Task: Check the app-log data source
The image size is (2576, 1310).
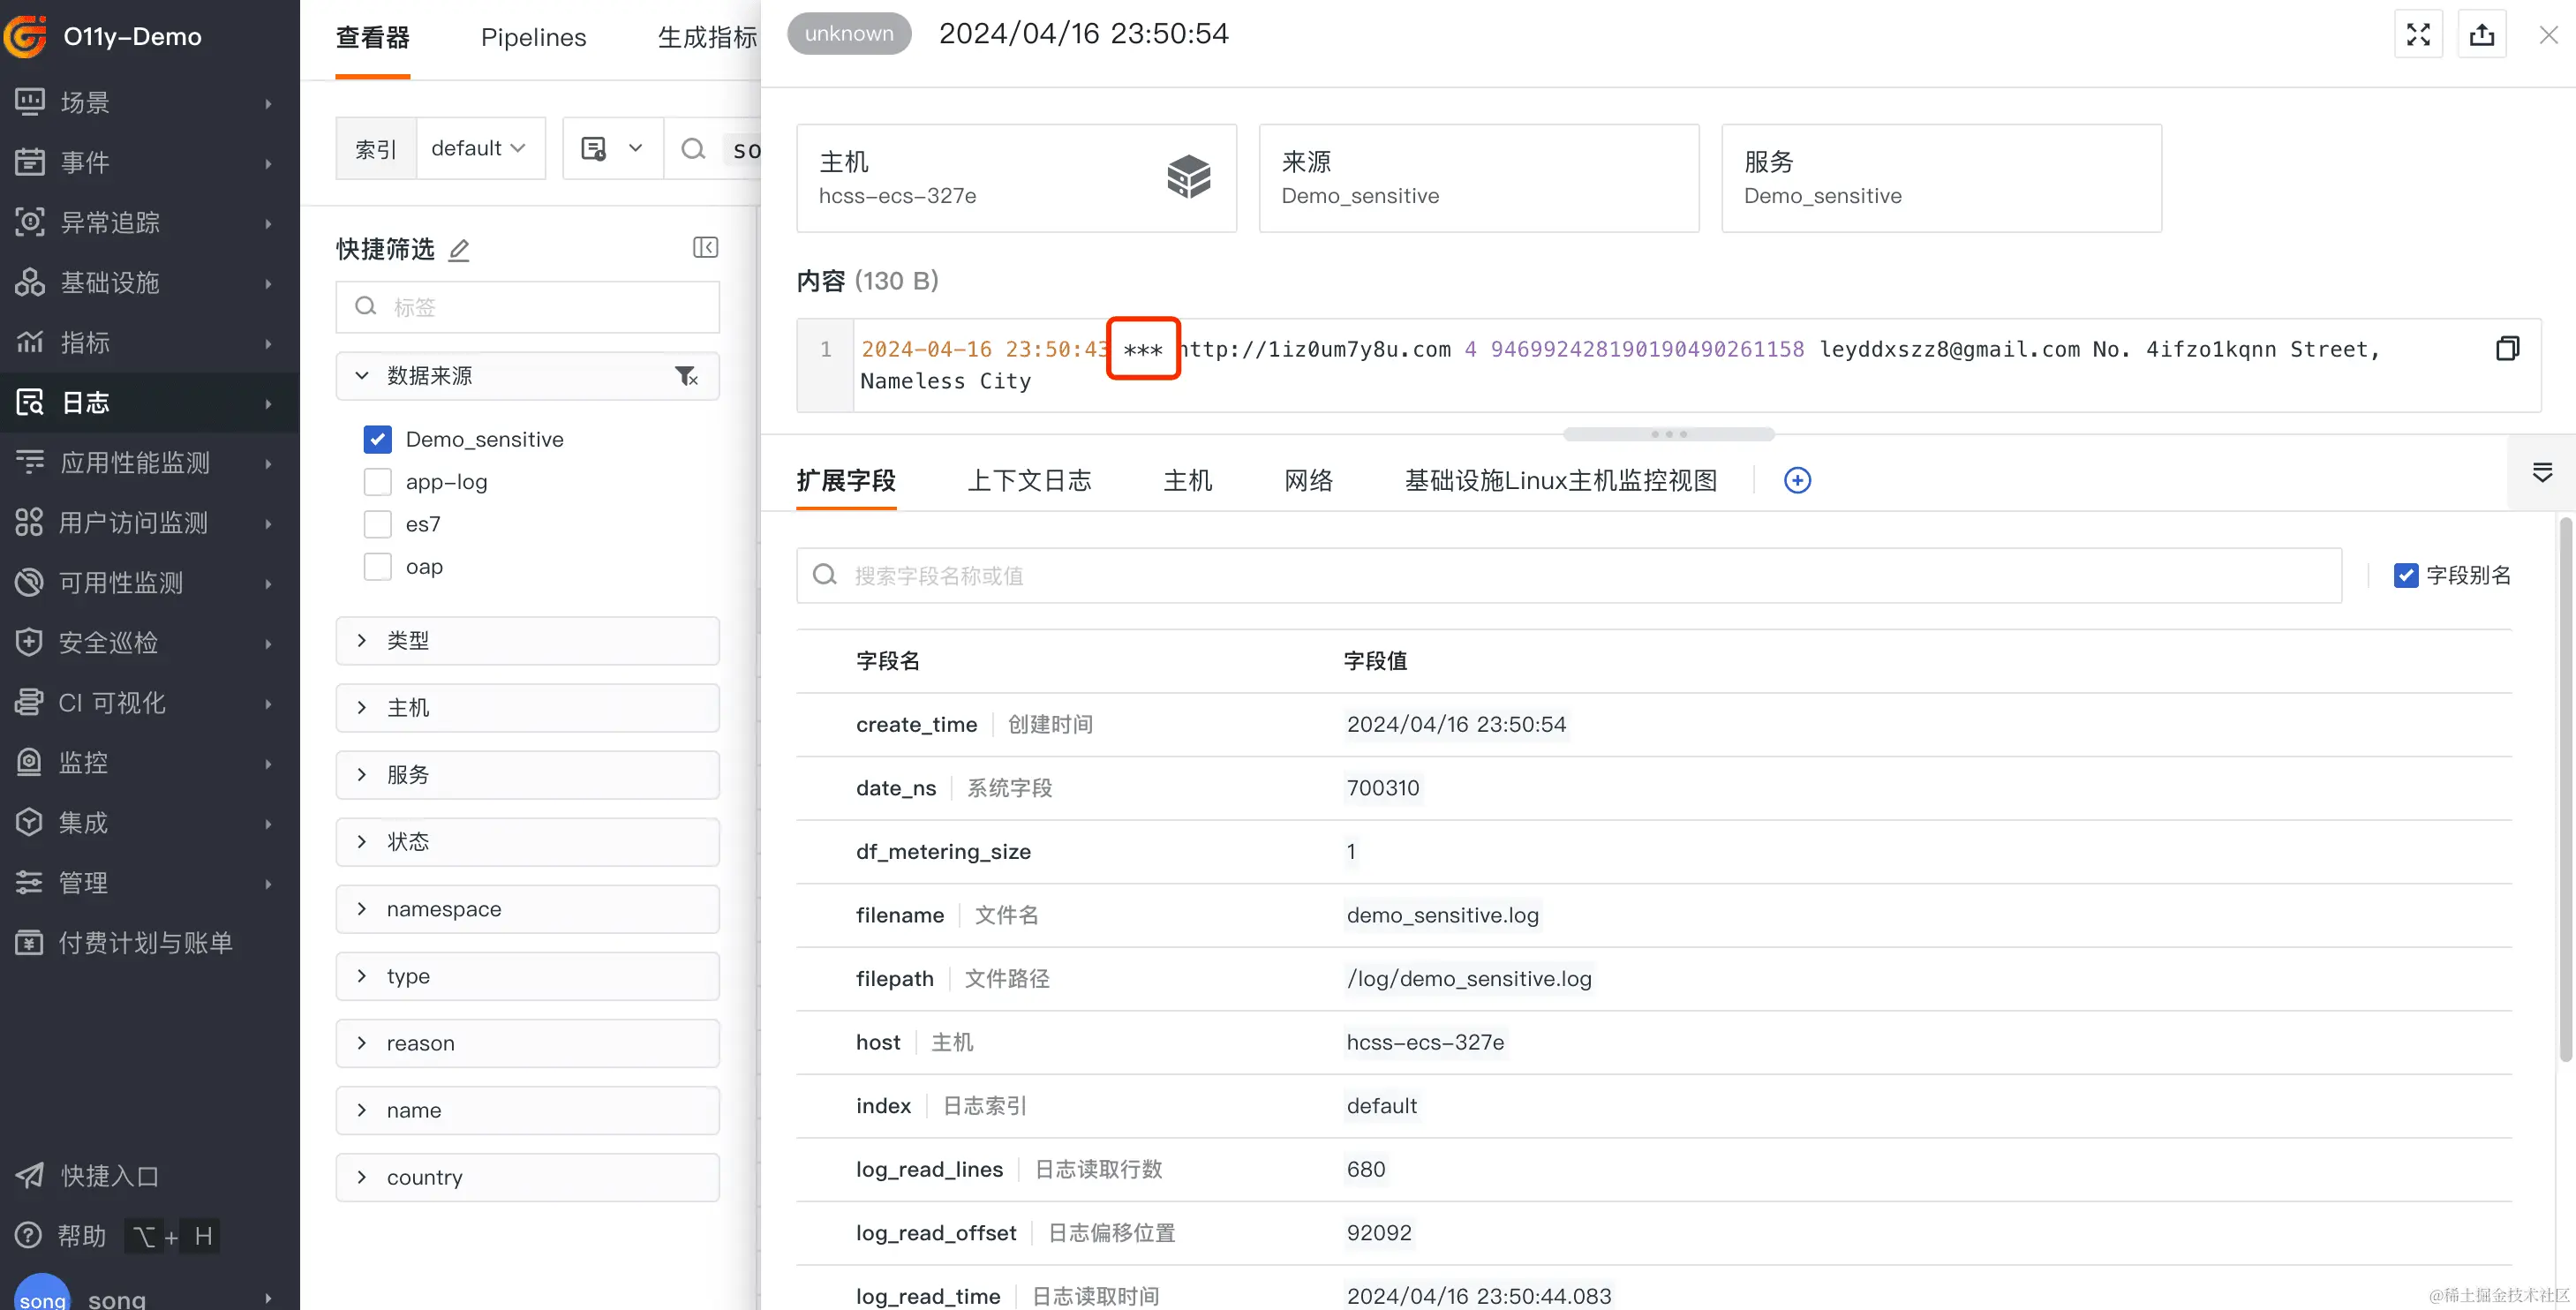Action: [378, 482]
